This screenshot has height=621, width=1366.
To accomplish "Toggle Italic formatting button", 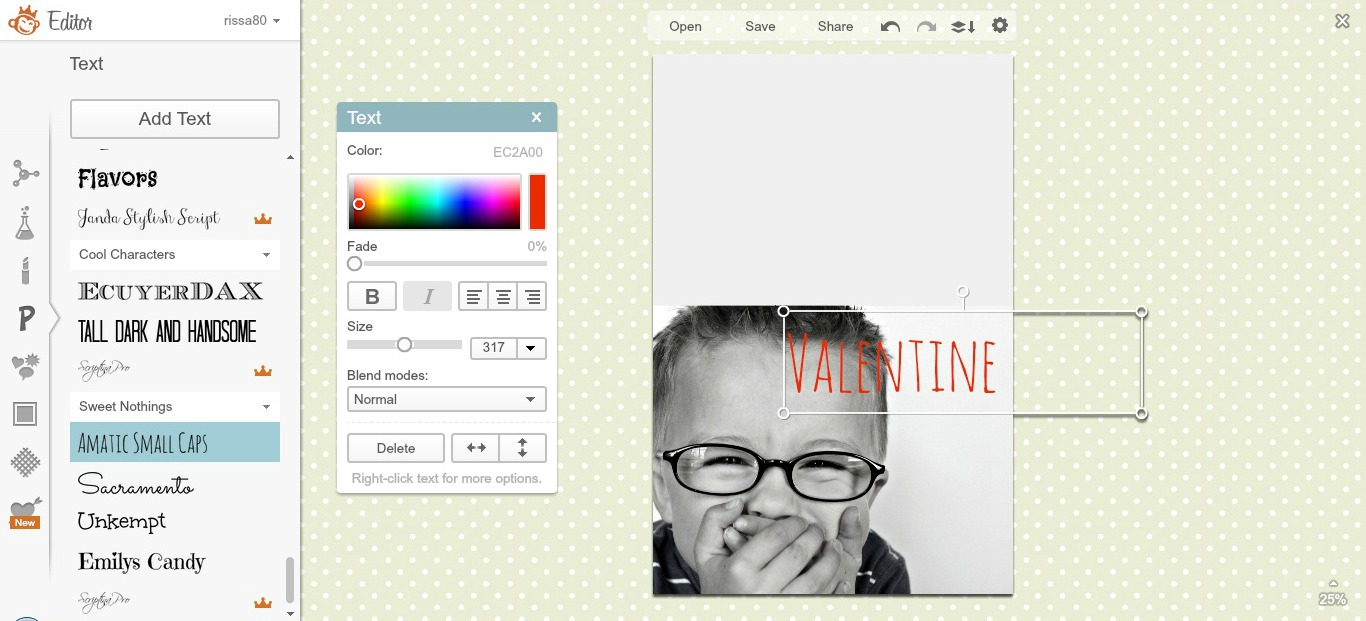I will (428, 296).
